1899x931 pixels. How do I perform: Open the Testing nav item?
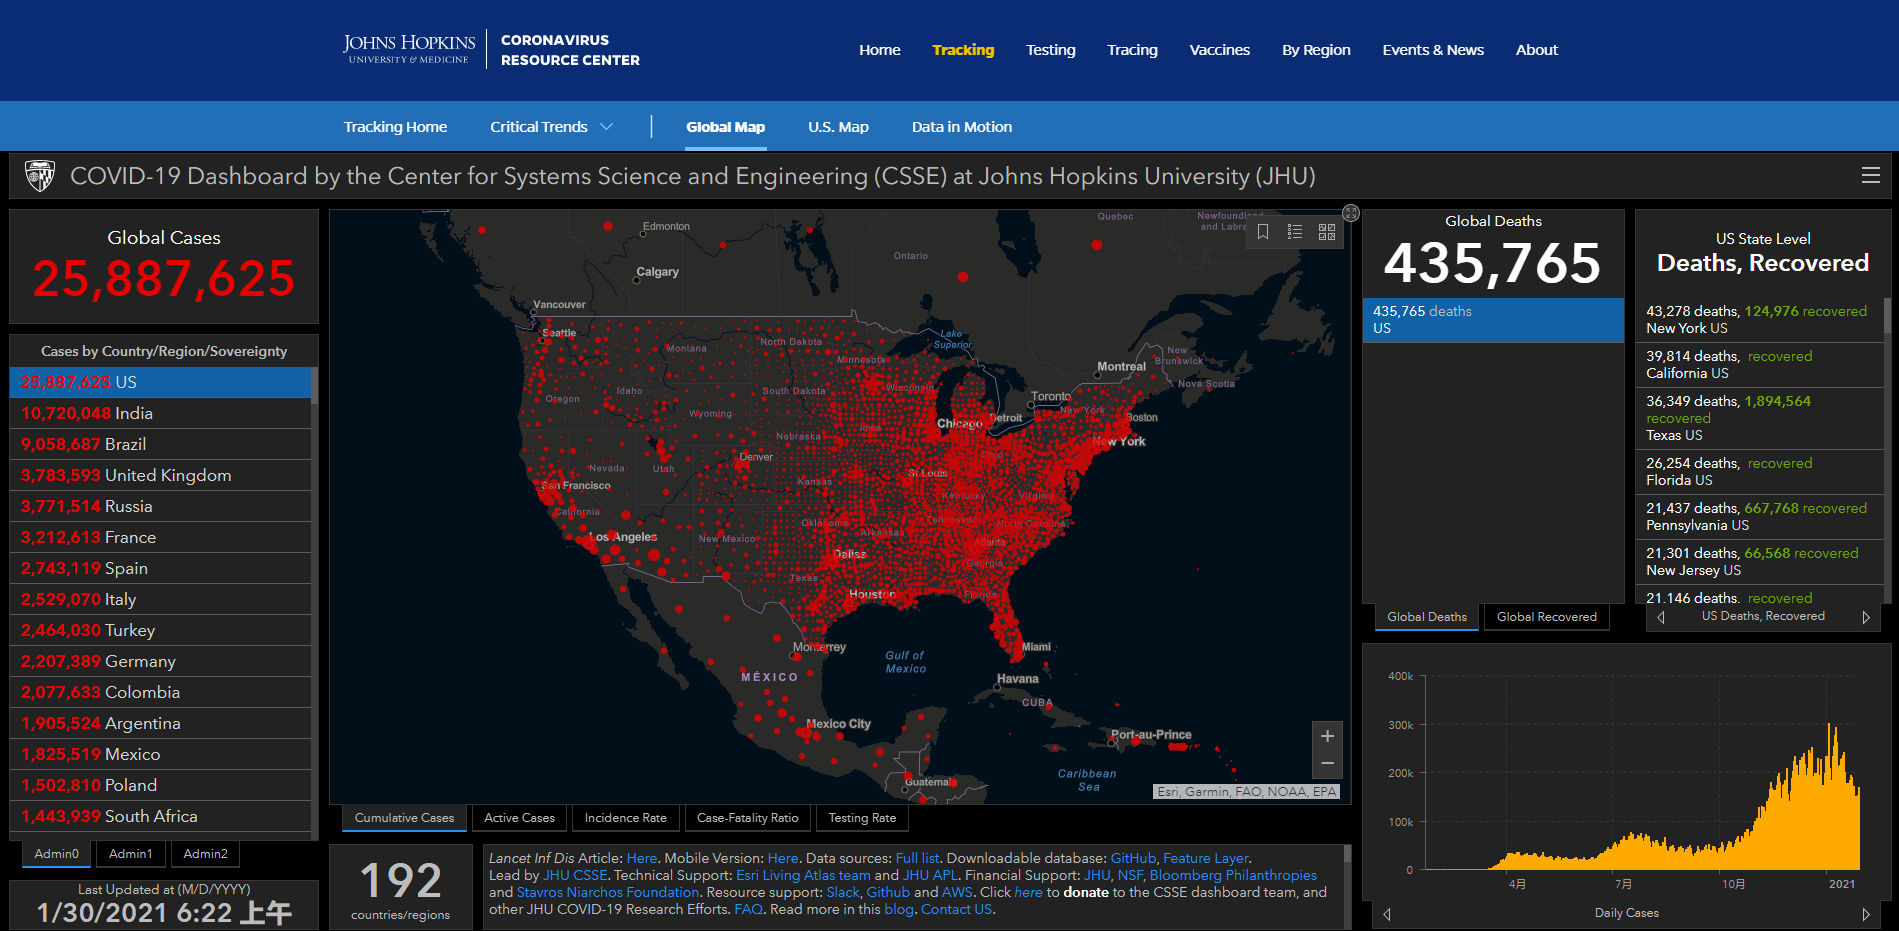(1051, 50)
